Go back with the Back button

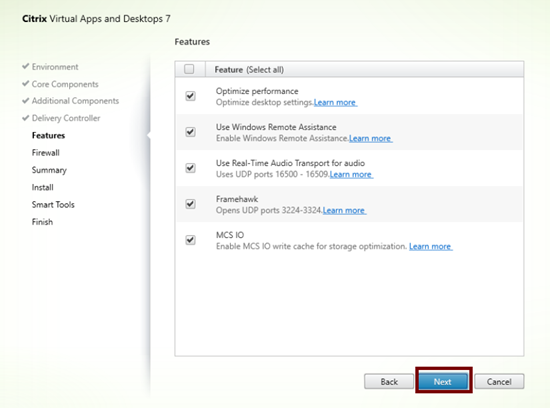click(389, 381)
